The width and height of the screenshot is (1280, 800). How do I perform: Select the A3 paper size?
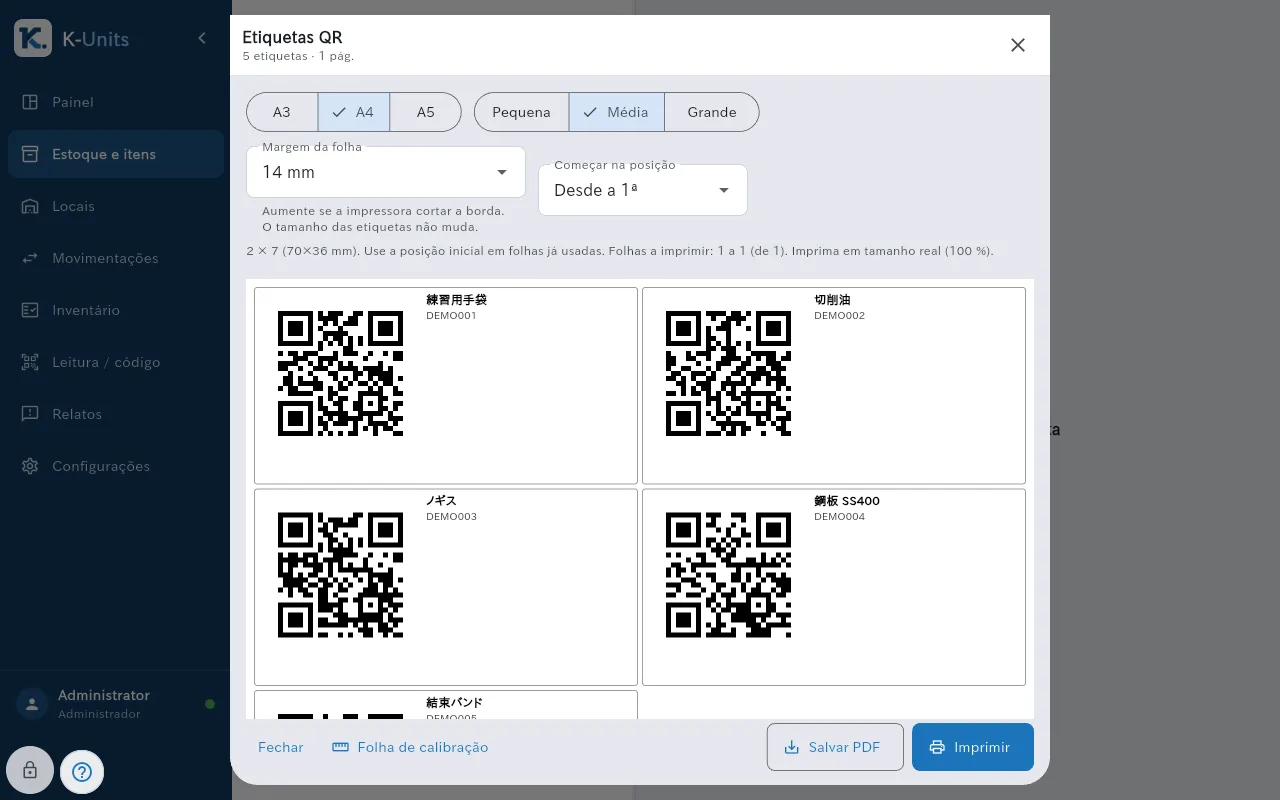[x=282, y=112]
